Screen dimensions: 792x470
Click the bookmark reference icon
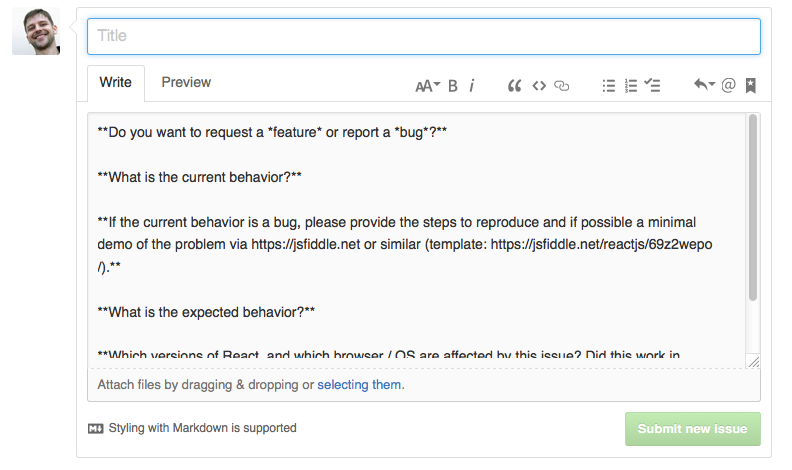[751, 86]
